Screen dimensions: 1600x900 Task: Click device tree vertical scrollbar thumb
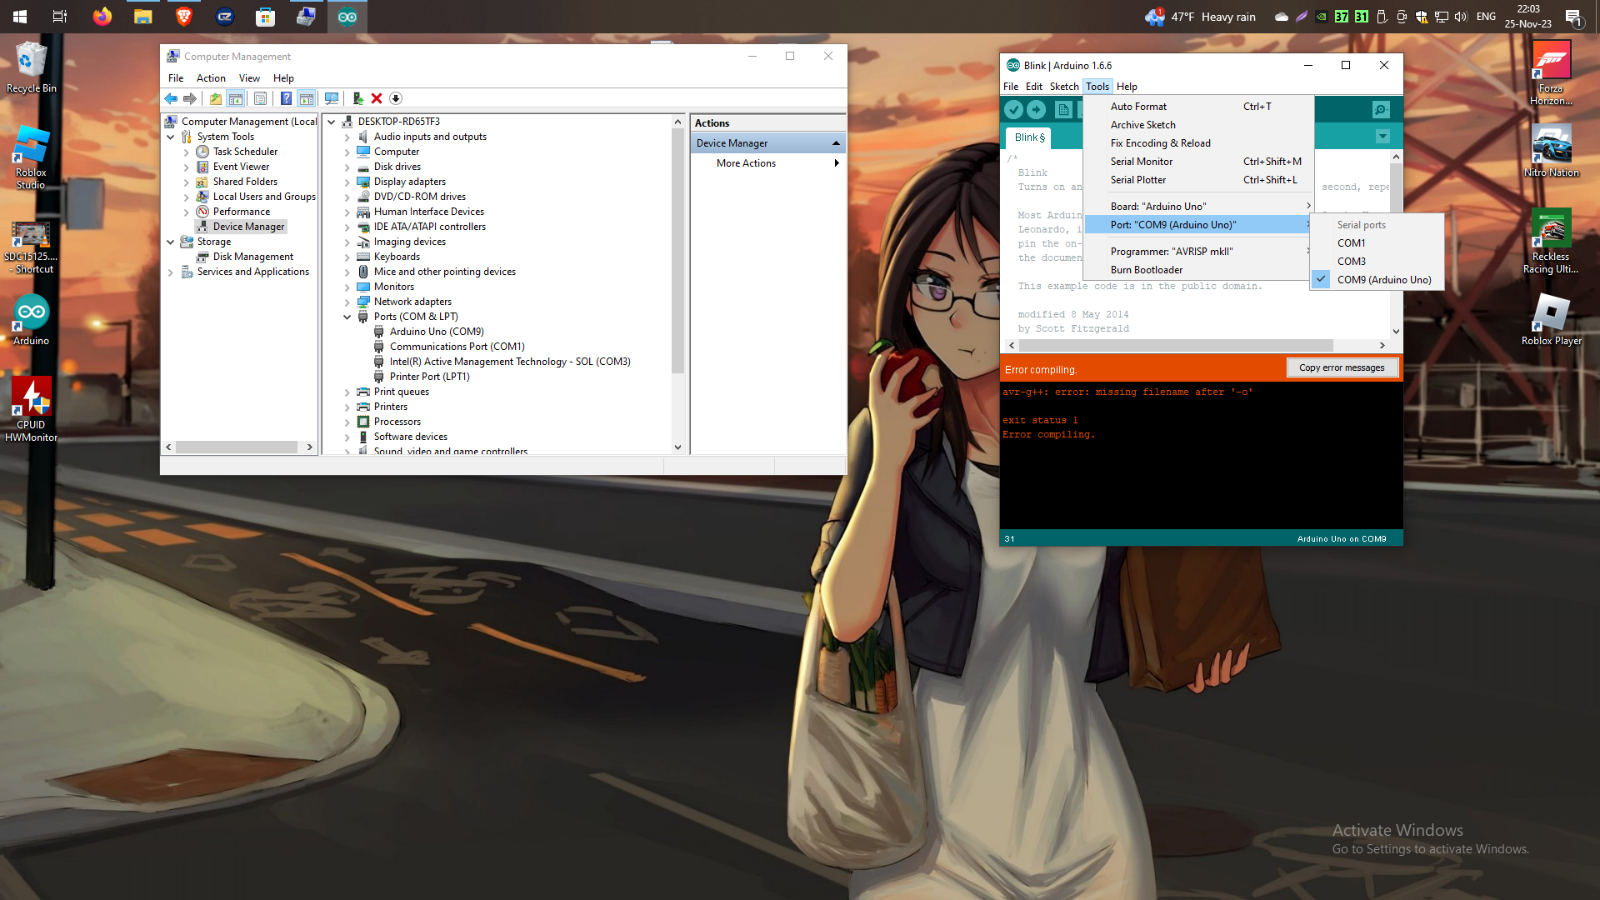[678, 251]
